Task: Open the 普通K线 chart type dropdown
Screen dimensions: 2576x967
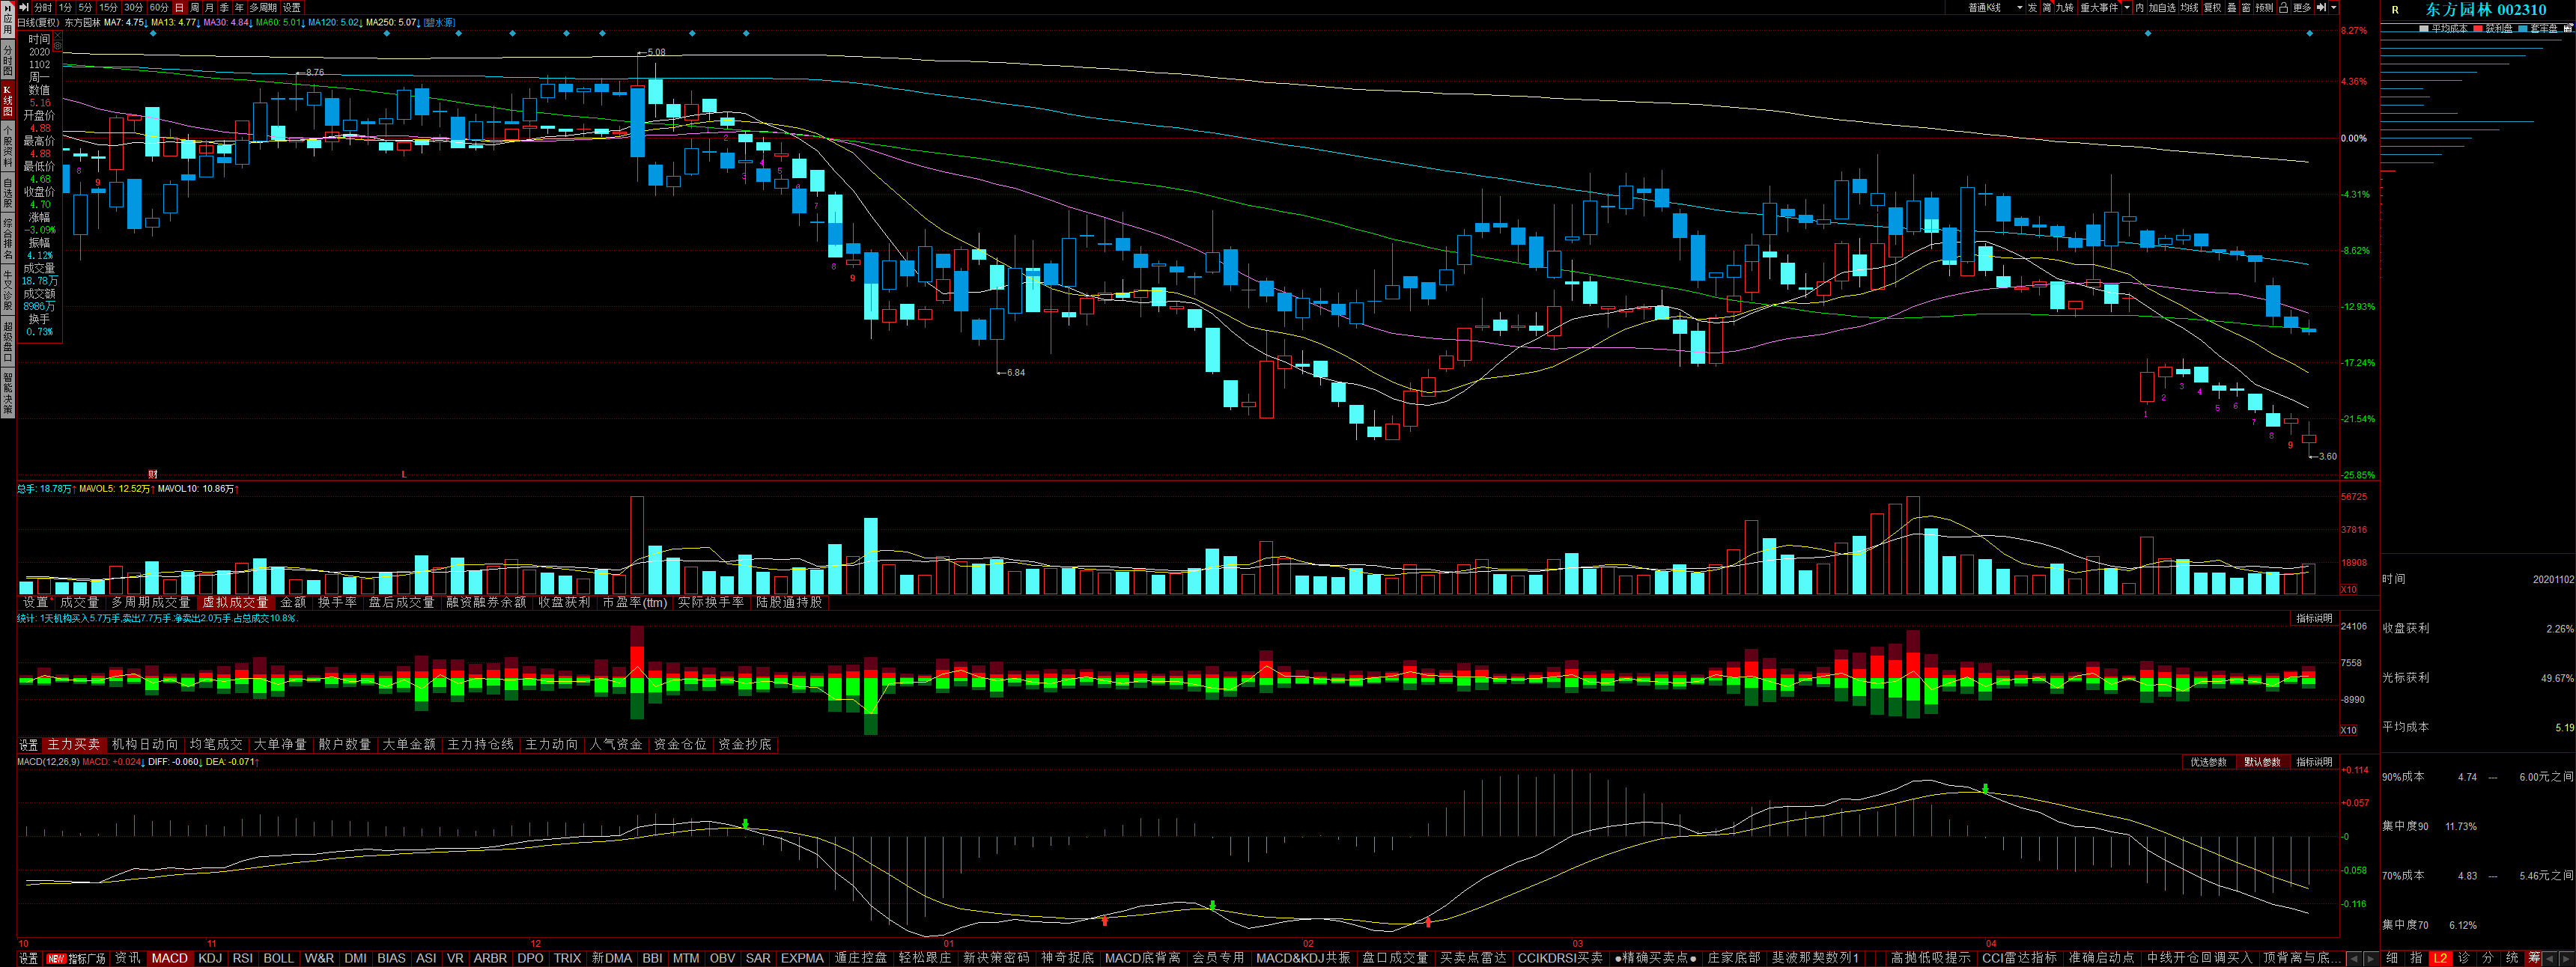Action: 2019,7
